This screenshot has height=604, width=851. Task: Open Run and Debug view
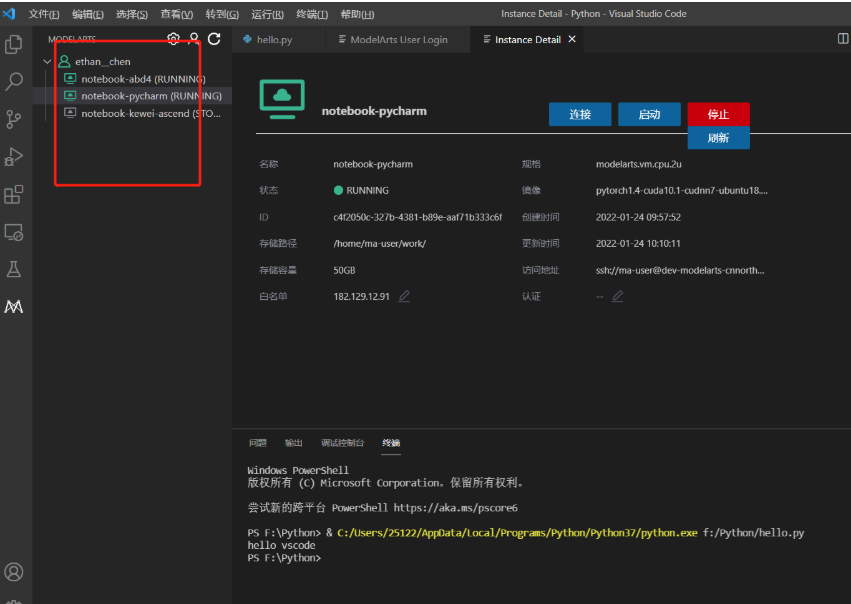[14, 157]
